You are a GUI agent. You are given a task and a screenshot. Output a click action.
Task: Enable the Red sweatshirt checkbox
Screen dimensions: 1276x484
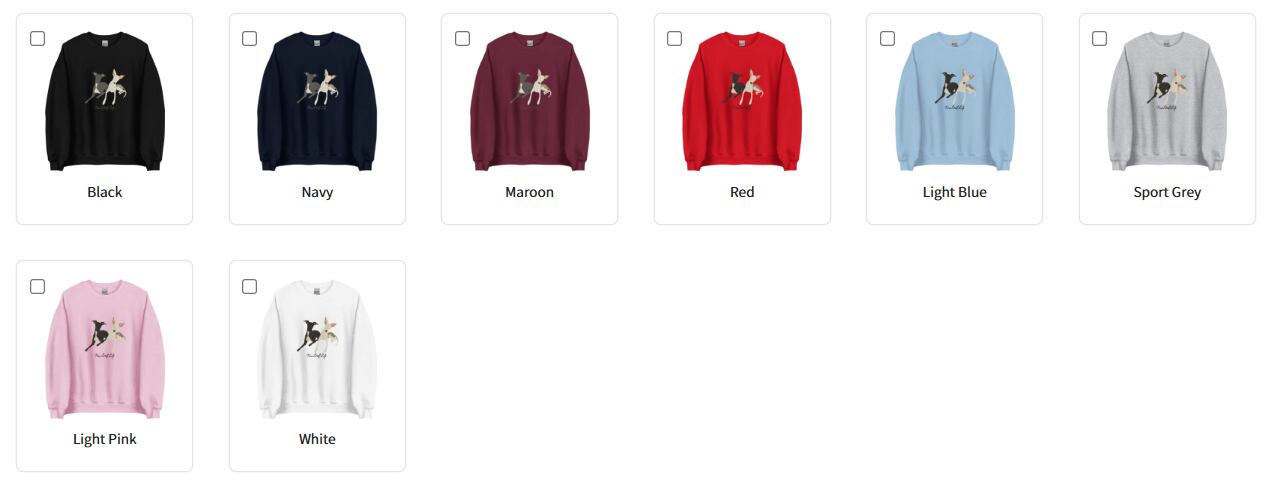tap(675, 39)
